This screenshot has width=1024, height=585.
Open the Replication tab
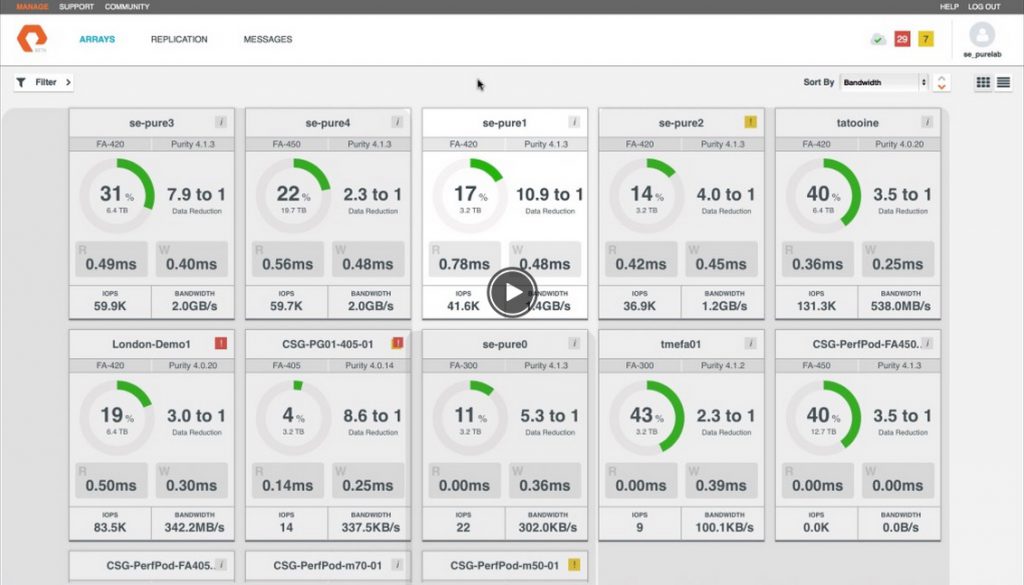(x=179, y=39)
